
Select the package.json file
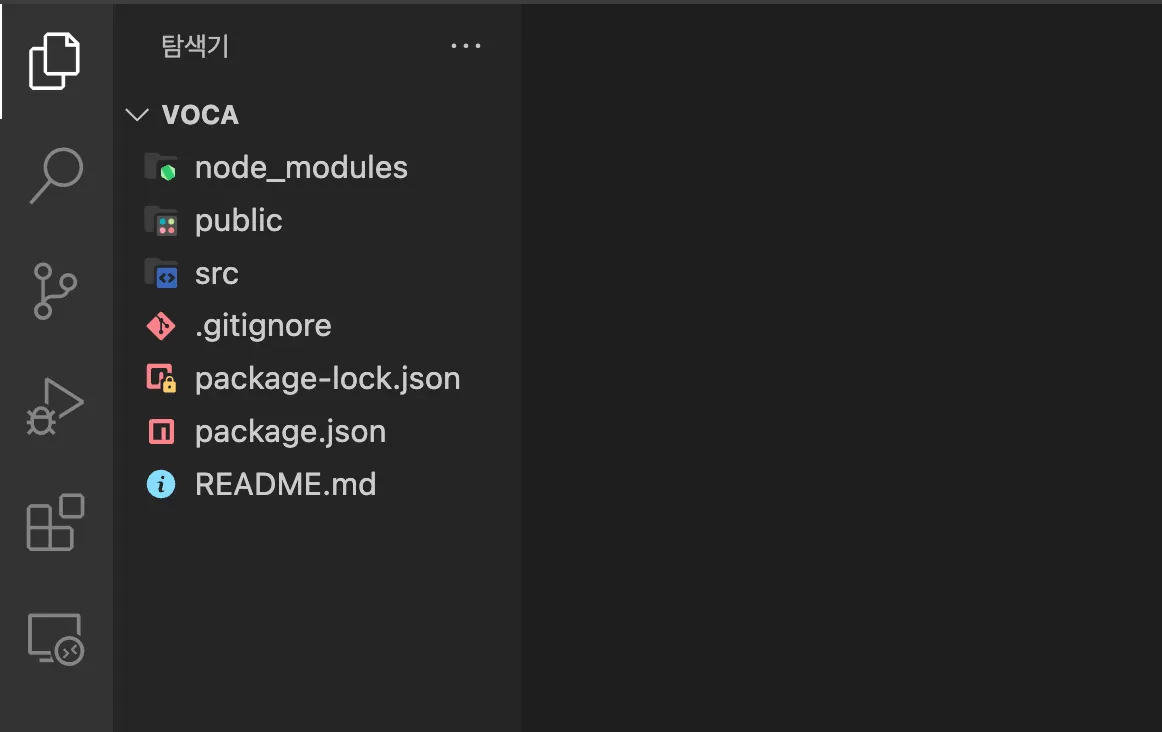click(290, 432)
